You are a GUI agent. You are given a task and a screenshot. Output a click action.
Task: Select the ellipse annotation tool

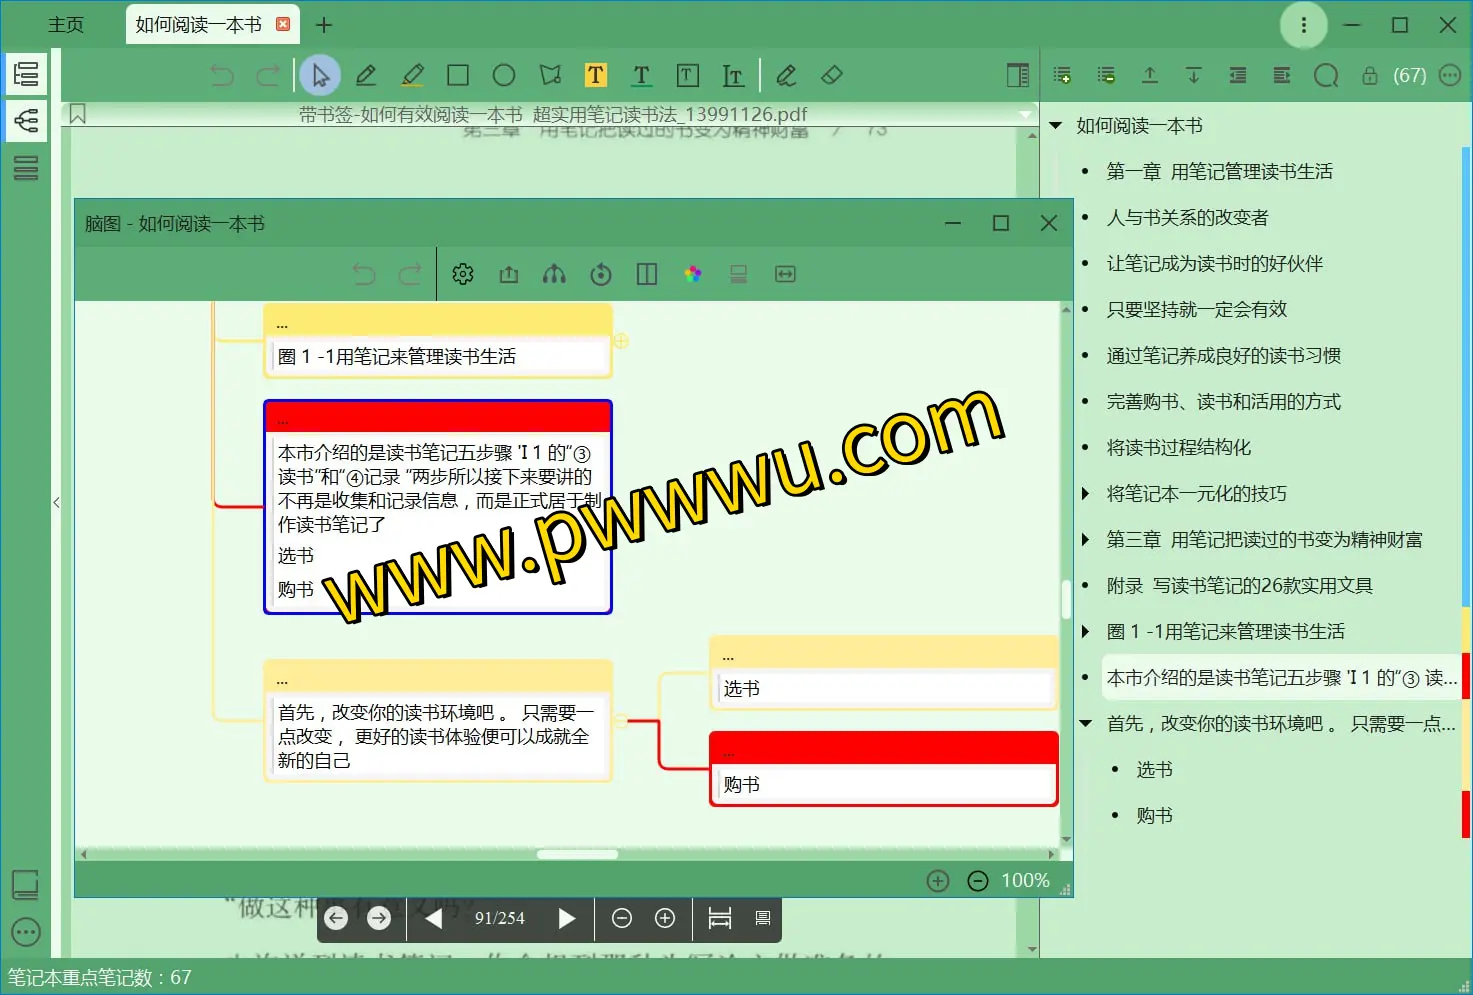[x=504, y=75]
